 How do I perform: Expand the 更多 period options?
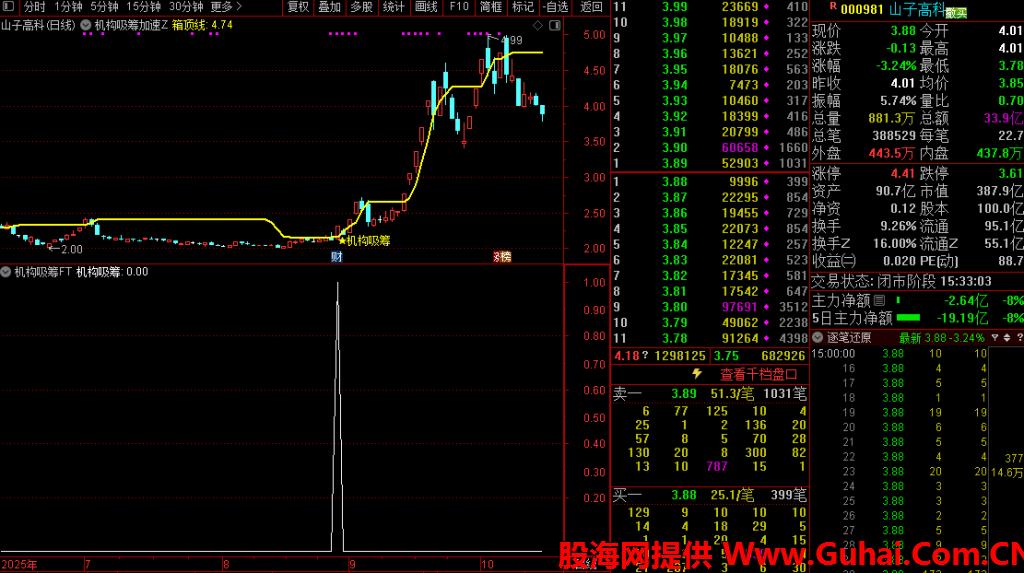point(226,7)
